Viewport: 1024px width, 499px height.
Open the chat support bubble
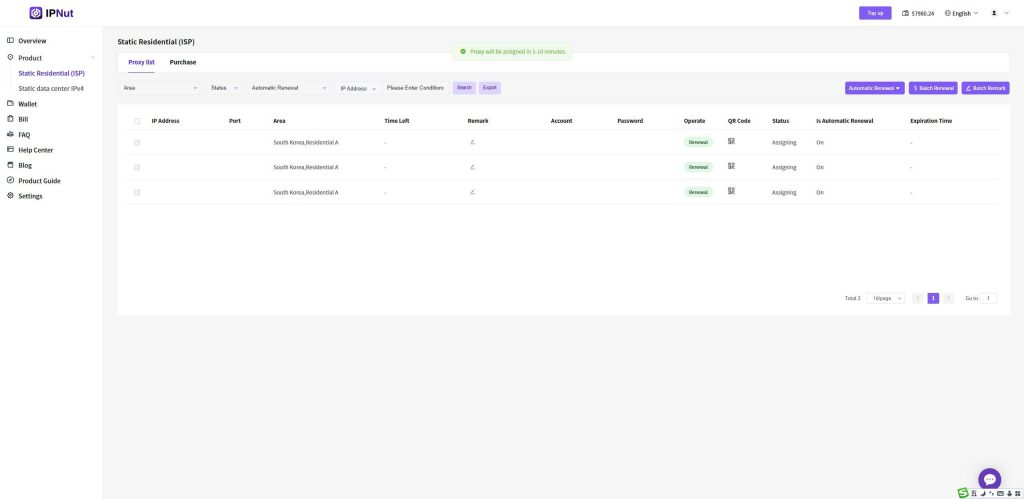click(989, 479)
